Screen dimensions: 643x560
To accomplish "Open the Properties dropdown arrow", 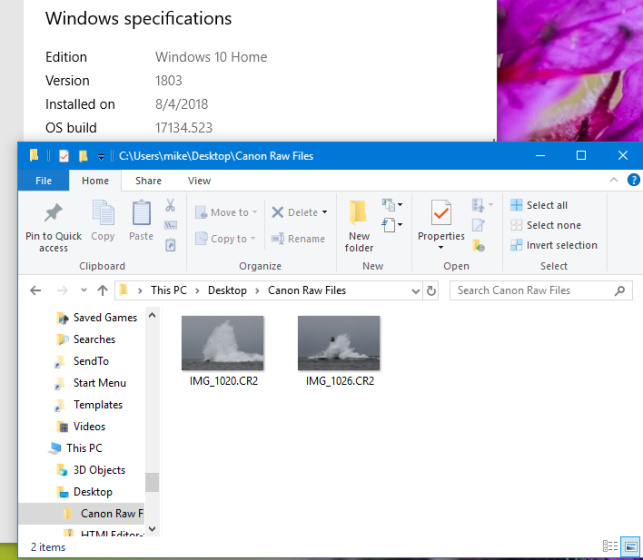I will (x=441, y=248).
